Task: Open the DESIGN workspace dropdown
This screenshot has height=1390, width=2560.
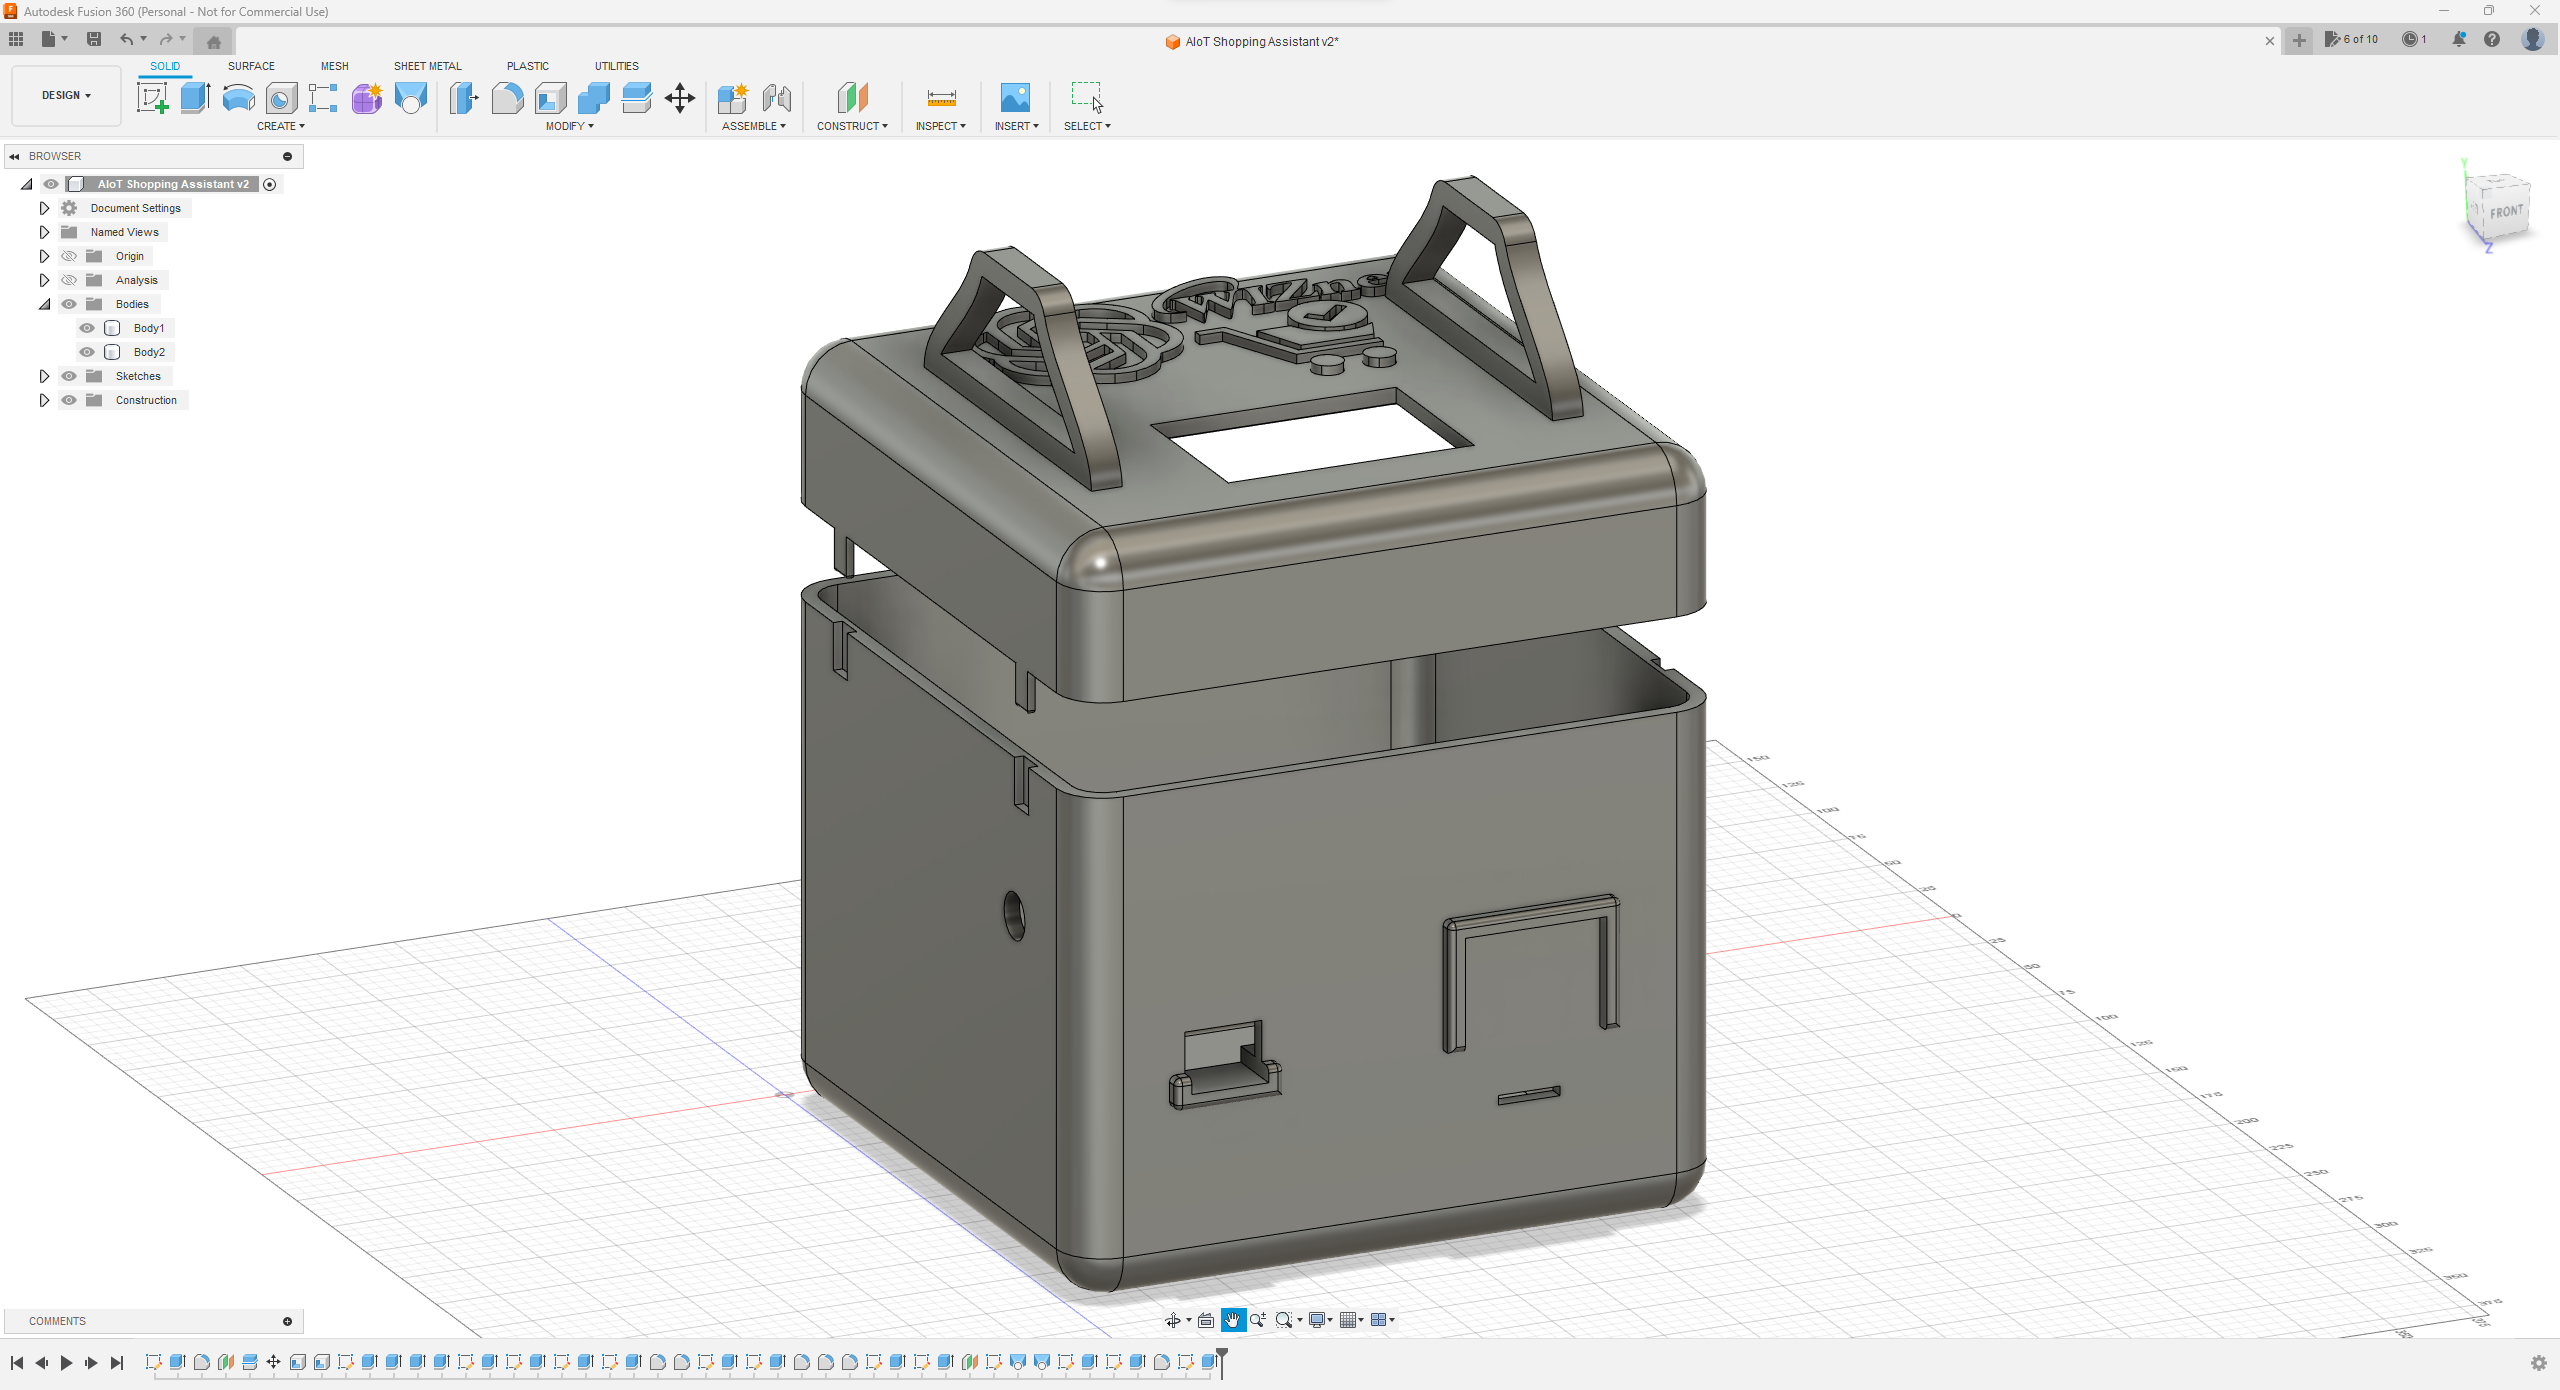Action: click(x=66, y=95)
